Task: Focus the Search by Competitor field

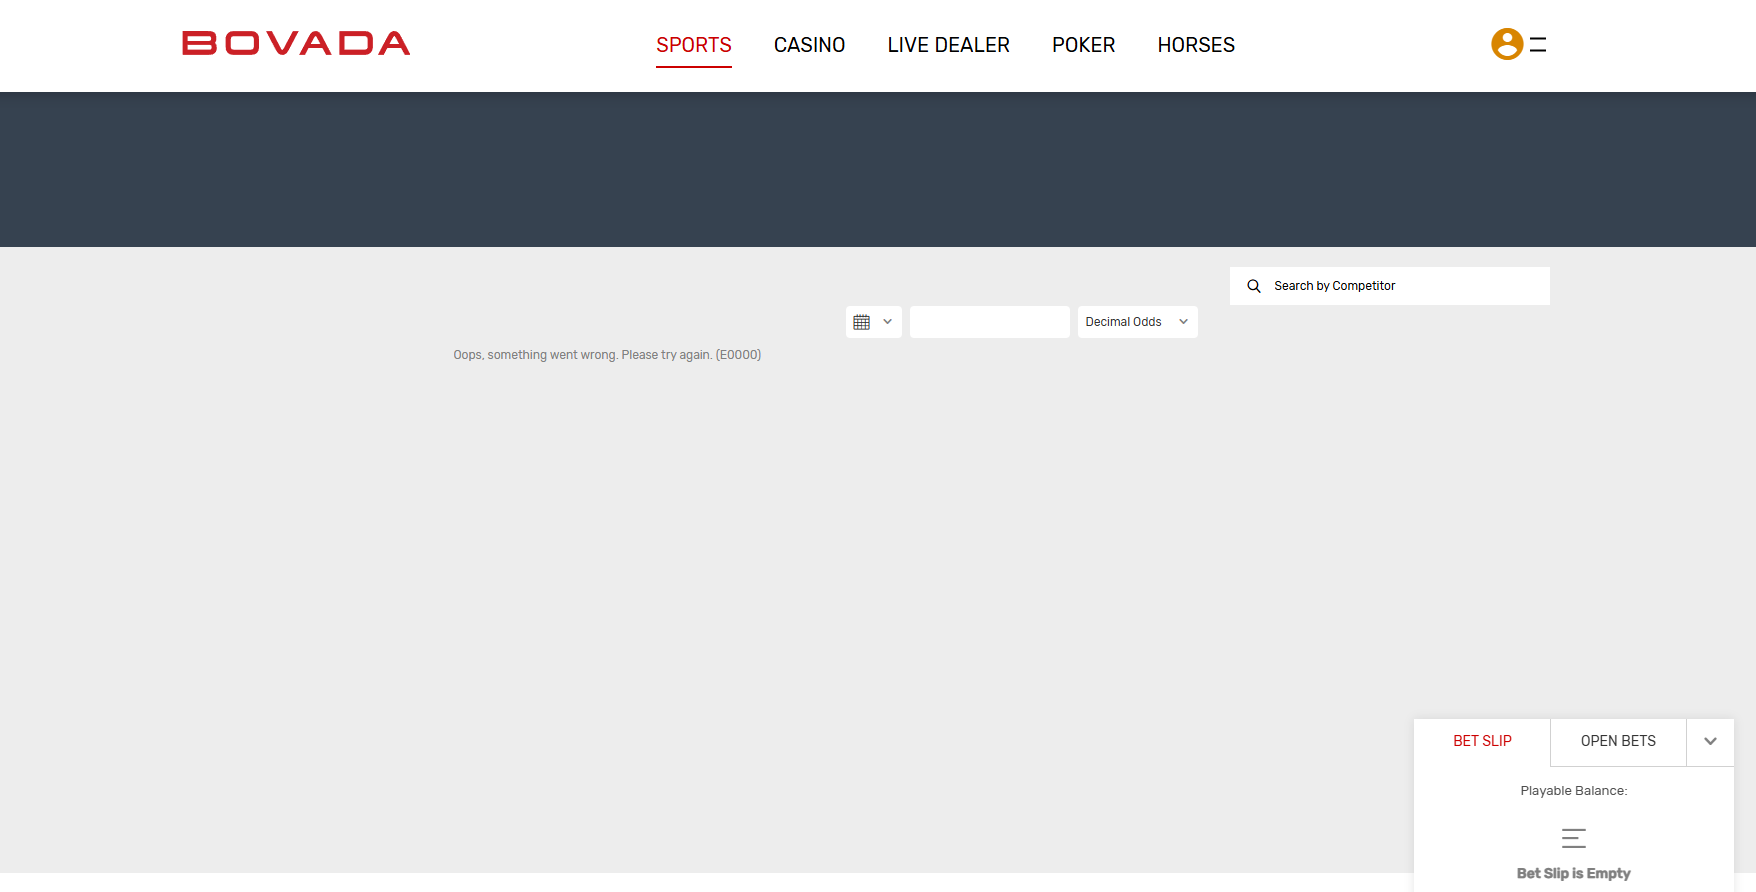Action: (1400, 286)
